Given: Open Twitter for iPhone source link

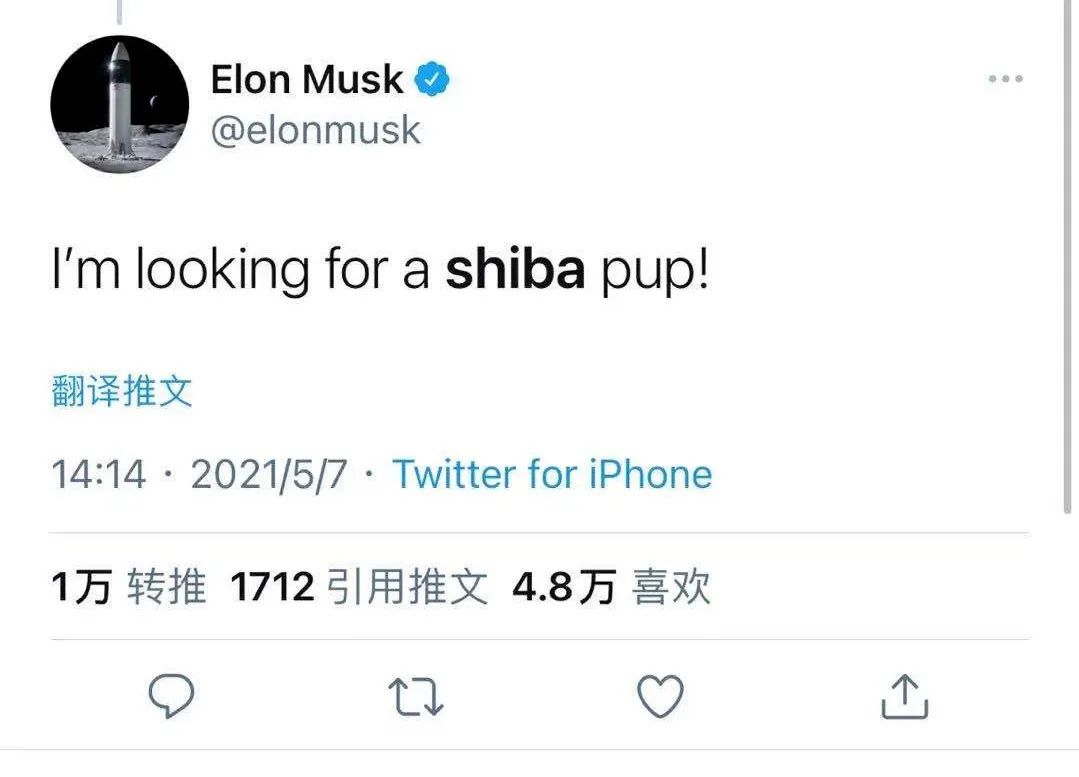Looking at the screenshot, I should (x=553, y=474).
